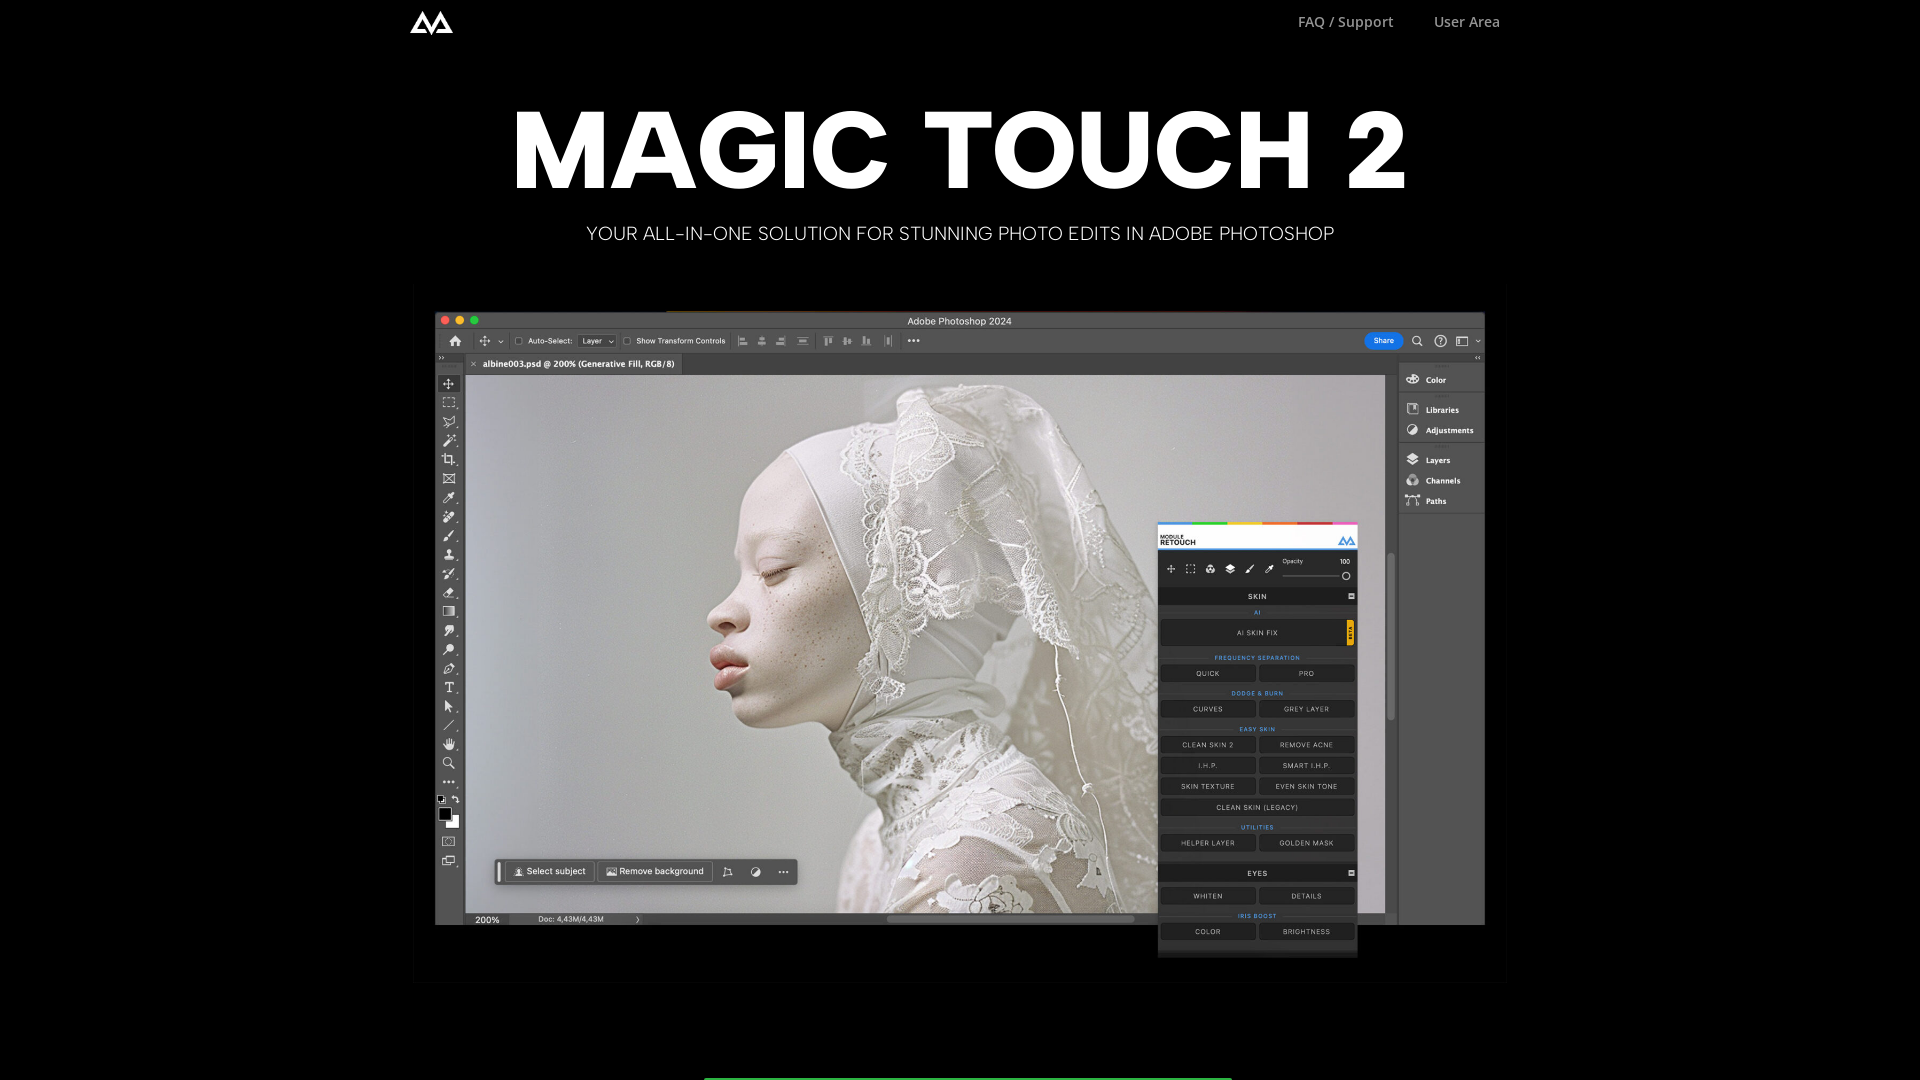This screenshot has height=1080, width=1920.
Task: Open the FAQ / Support page
Action: (x=1345, y=22)
